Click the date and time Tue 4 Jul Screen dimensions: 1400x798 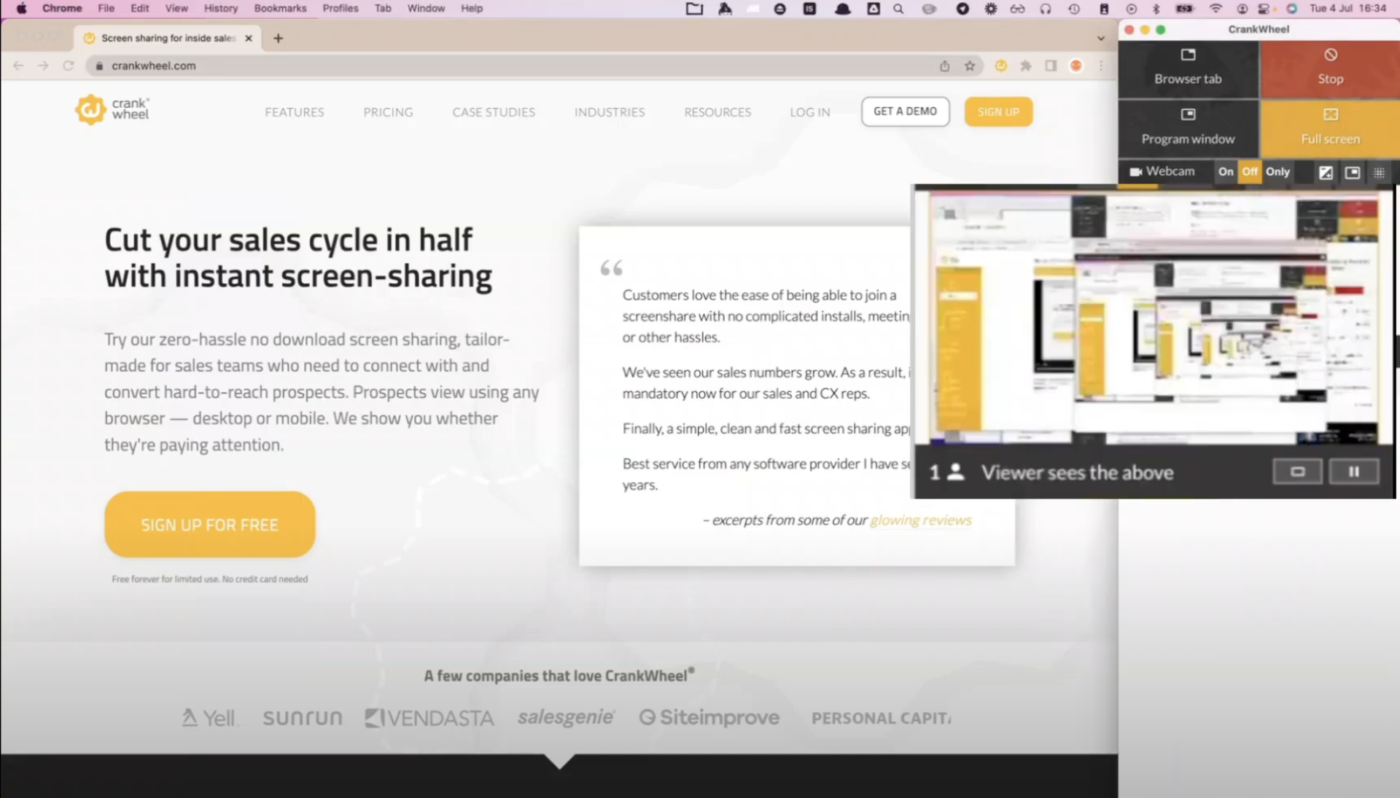(1349, 8)
